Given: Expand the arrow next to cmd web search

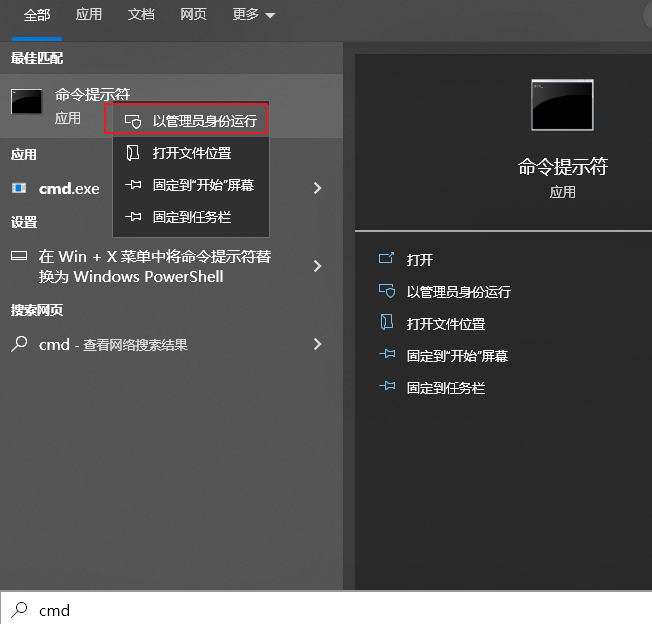Looking at the screenshot, I should (317, 344).
